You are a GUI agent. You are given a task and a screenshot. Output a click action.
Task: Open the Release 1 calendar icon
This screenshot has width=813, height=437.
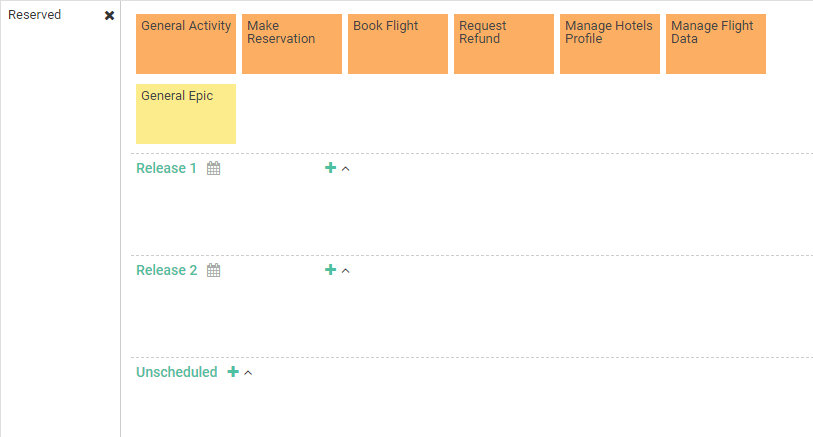(214, 168)
